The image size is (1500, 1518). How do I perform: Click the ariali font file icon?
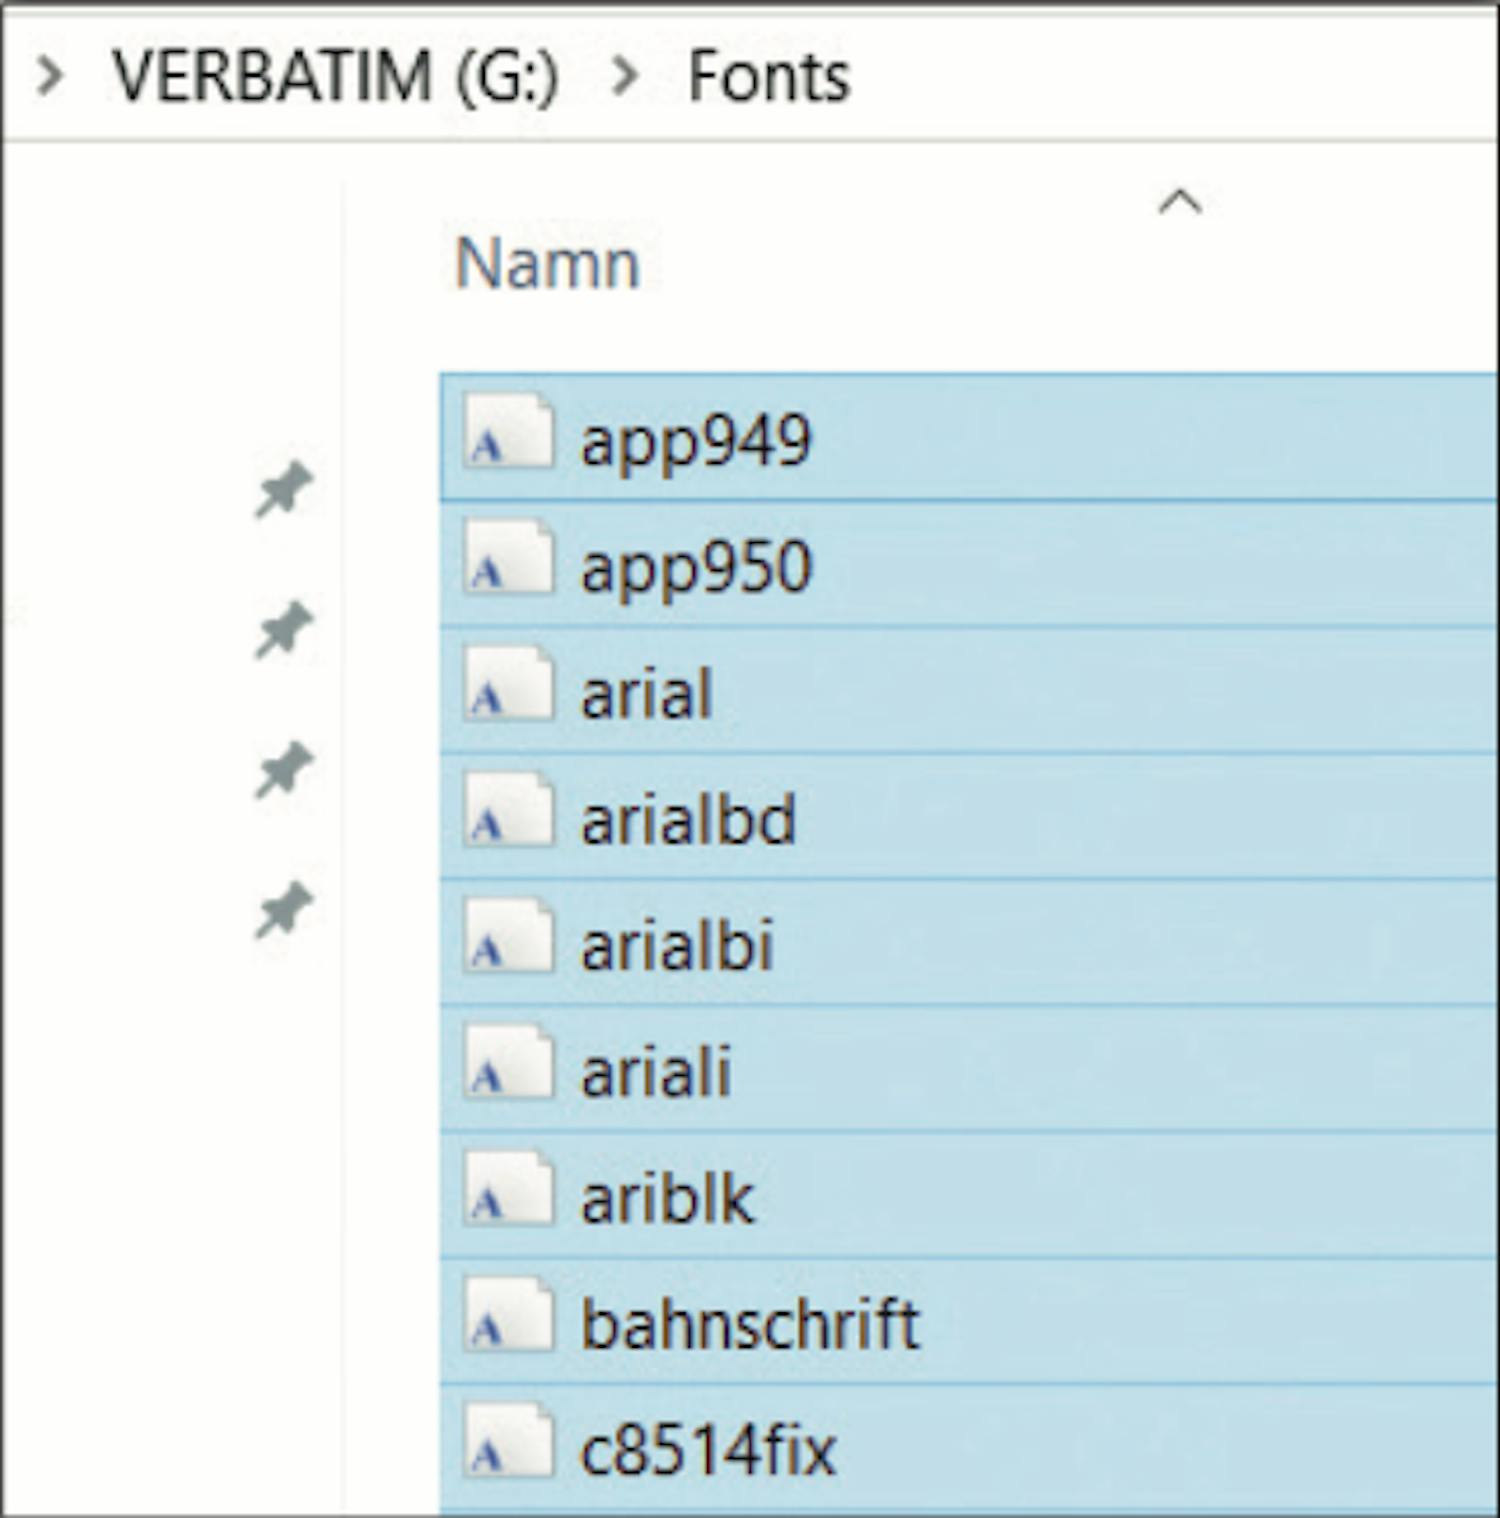508,1062
